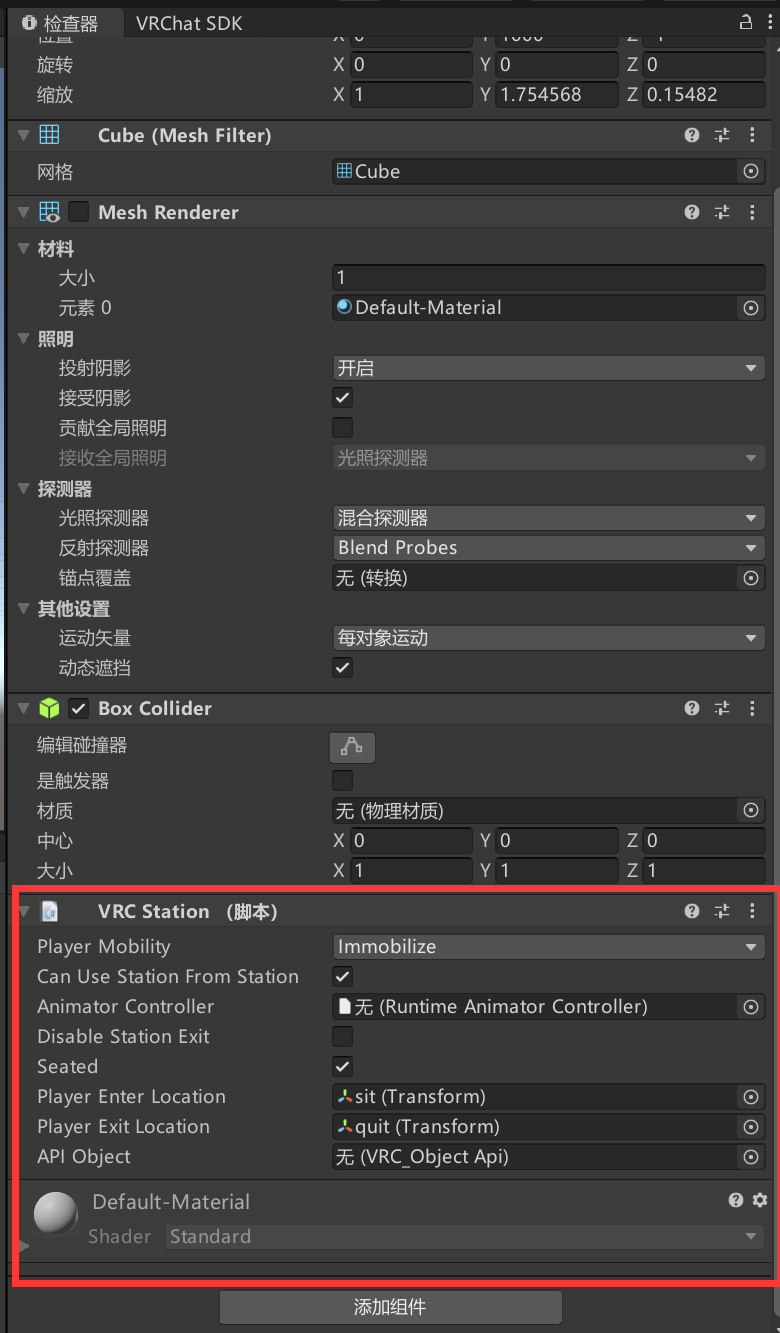The height and width of the screenshot is (1333, 780).
Task: Open the Player Mobility dropdown
Action: click(x=548, y=946)
